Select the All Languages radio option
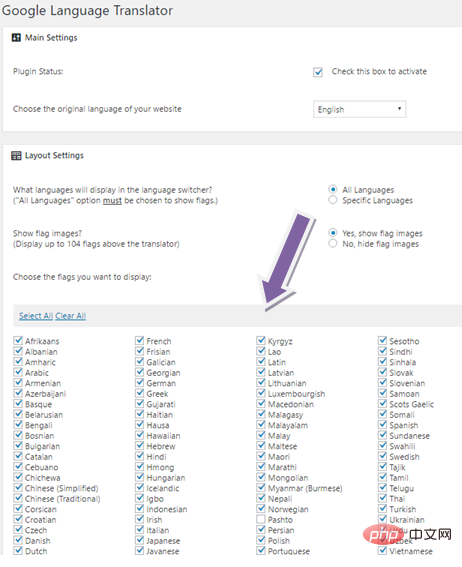The height and width of the screenshot is (567, 462). 333,189
